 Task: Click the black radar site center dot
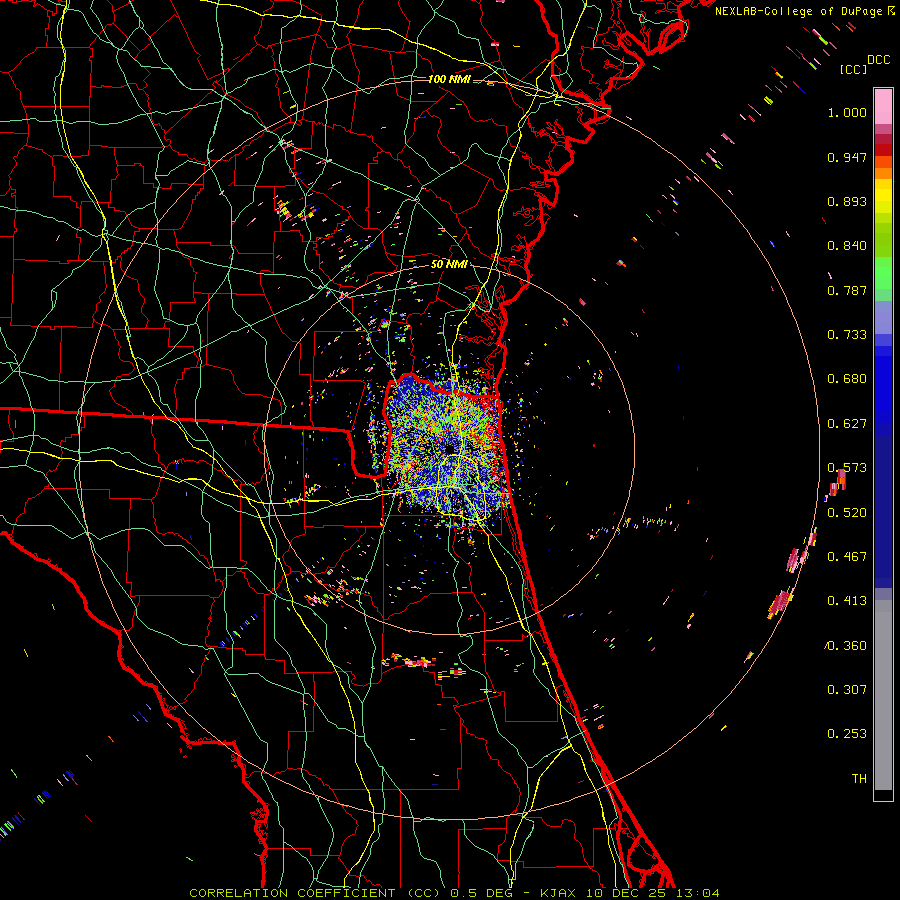click(x=449, y=449)
